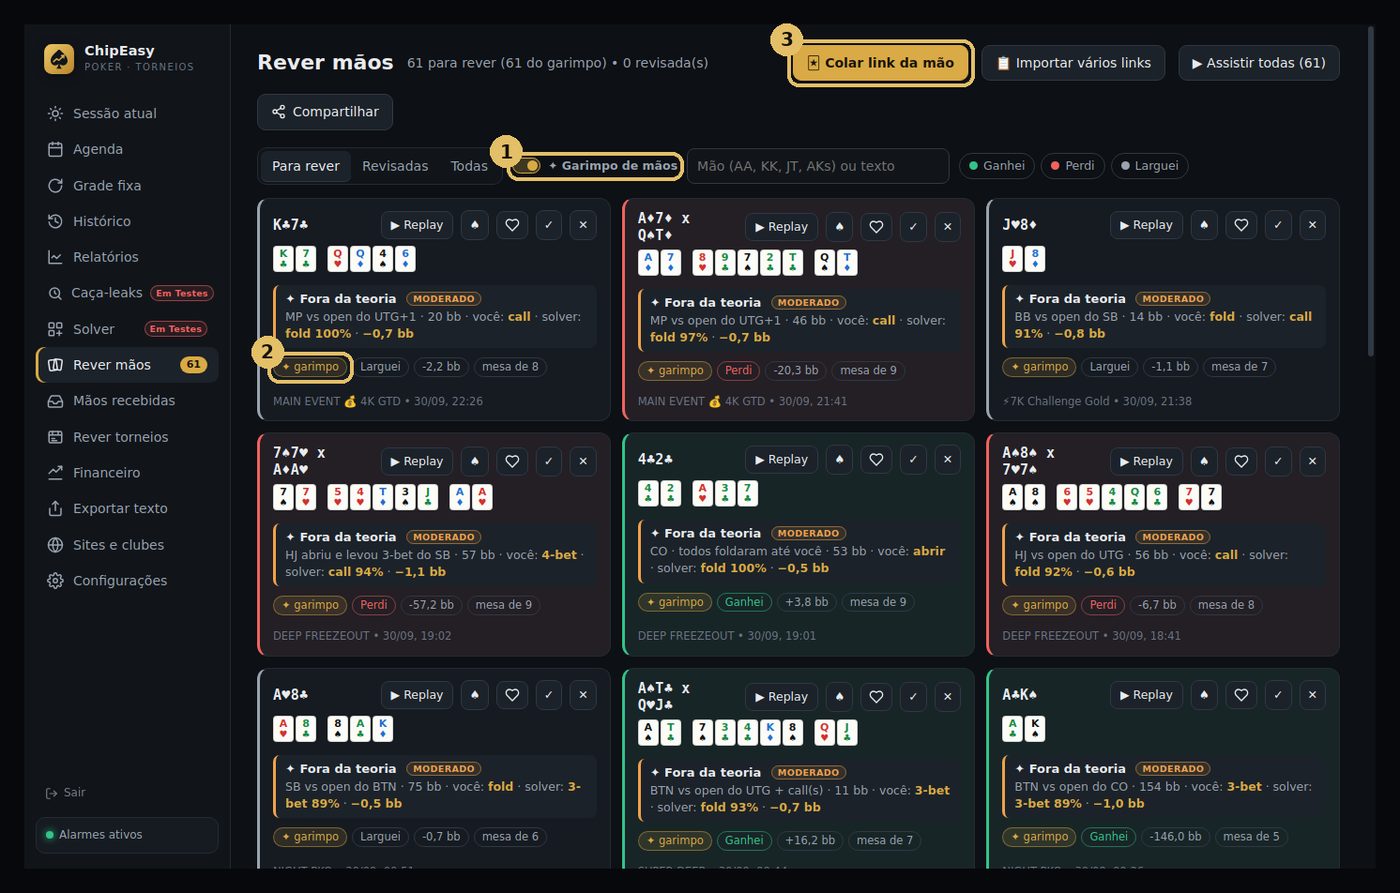Go to Rever torneios
Screen dimensions: 1400x893
127,437
